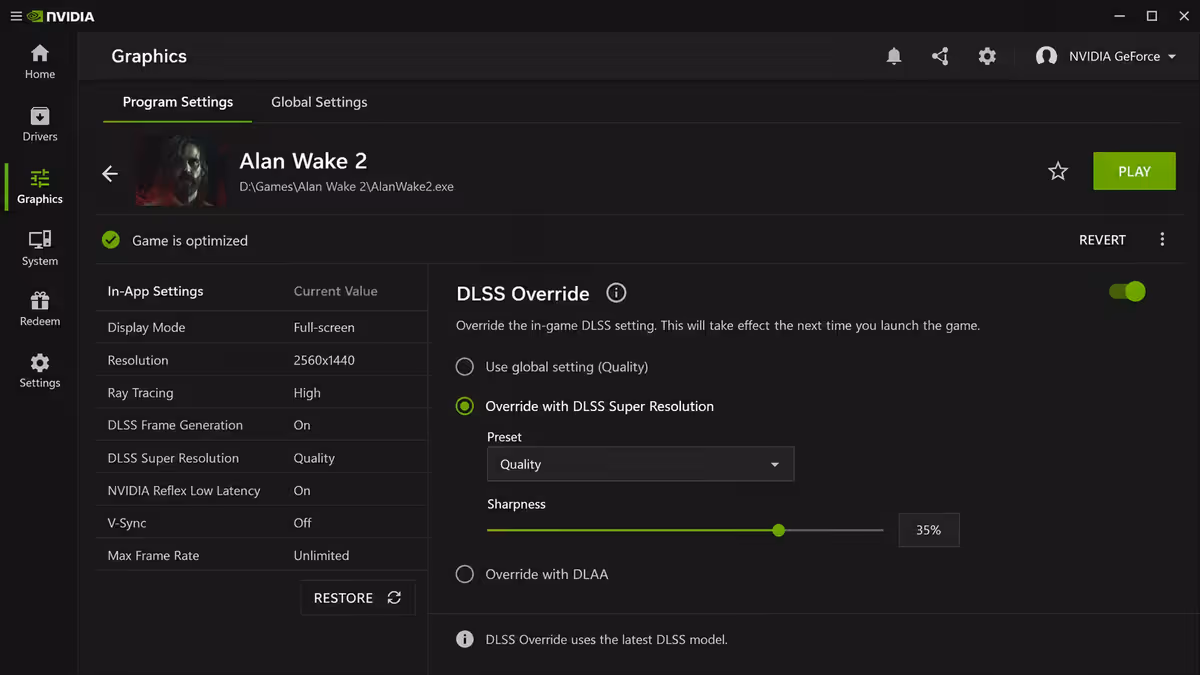
Task: Select Override with DLAA option
Action: click(465, 574)
